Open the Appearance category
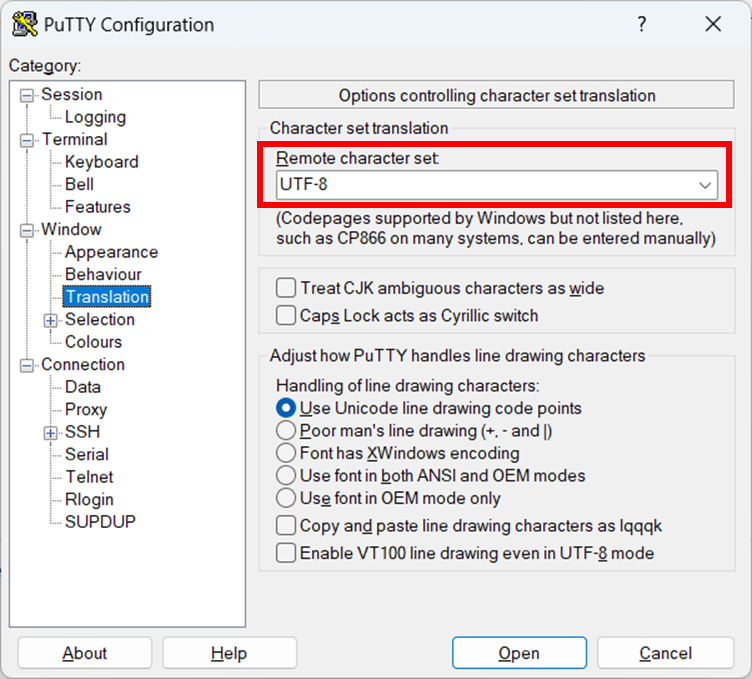 click(111, 252)
